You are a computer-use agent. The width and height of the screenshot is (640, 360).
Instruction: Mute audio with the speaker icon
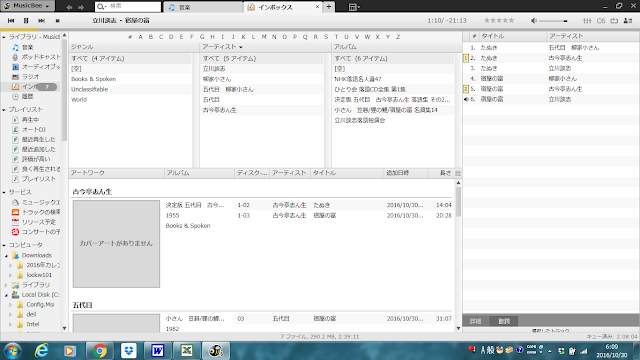(534, 20)
